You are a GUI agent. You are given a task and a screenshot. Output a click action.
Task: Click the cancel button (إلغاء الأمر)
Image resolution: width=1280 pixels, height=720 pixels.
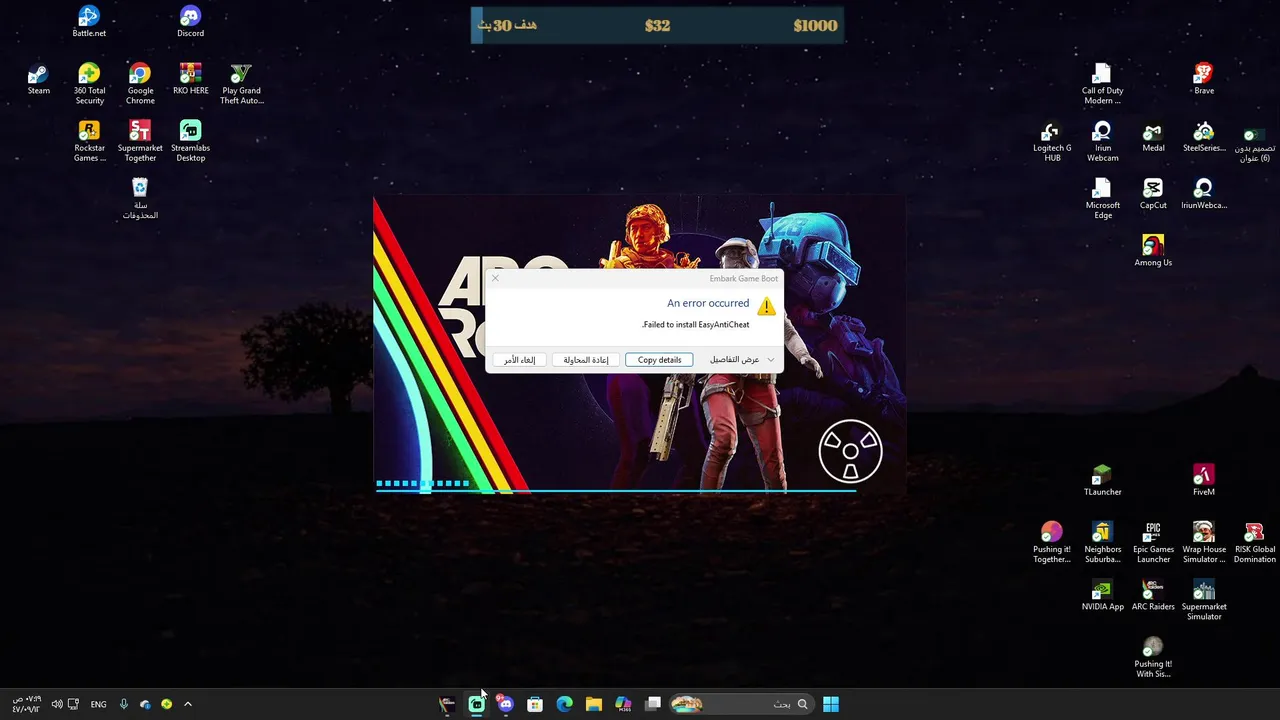520,360
